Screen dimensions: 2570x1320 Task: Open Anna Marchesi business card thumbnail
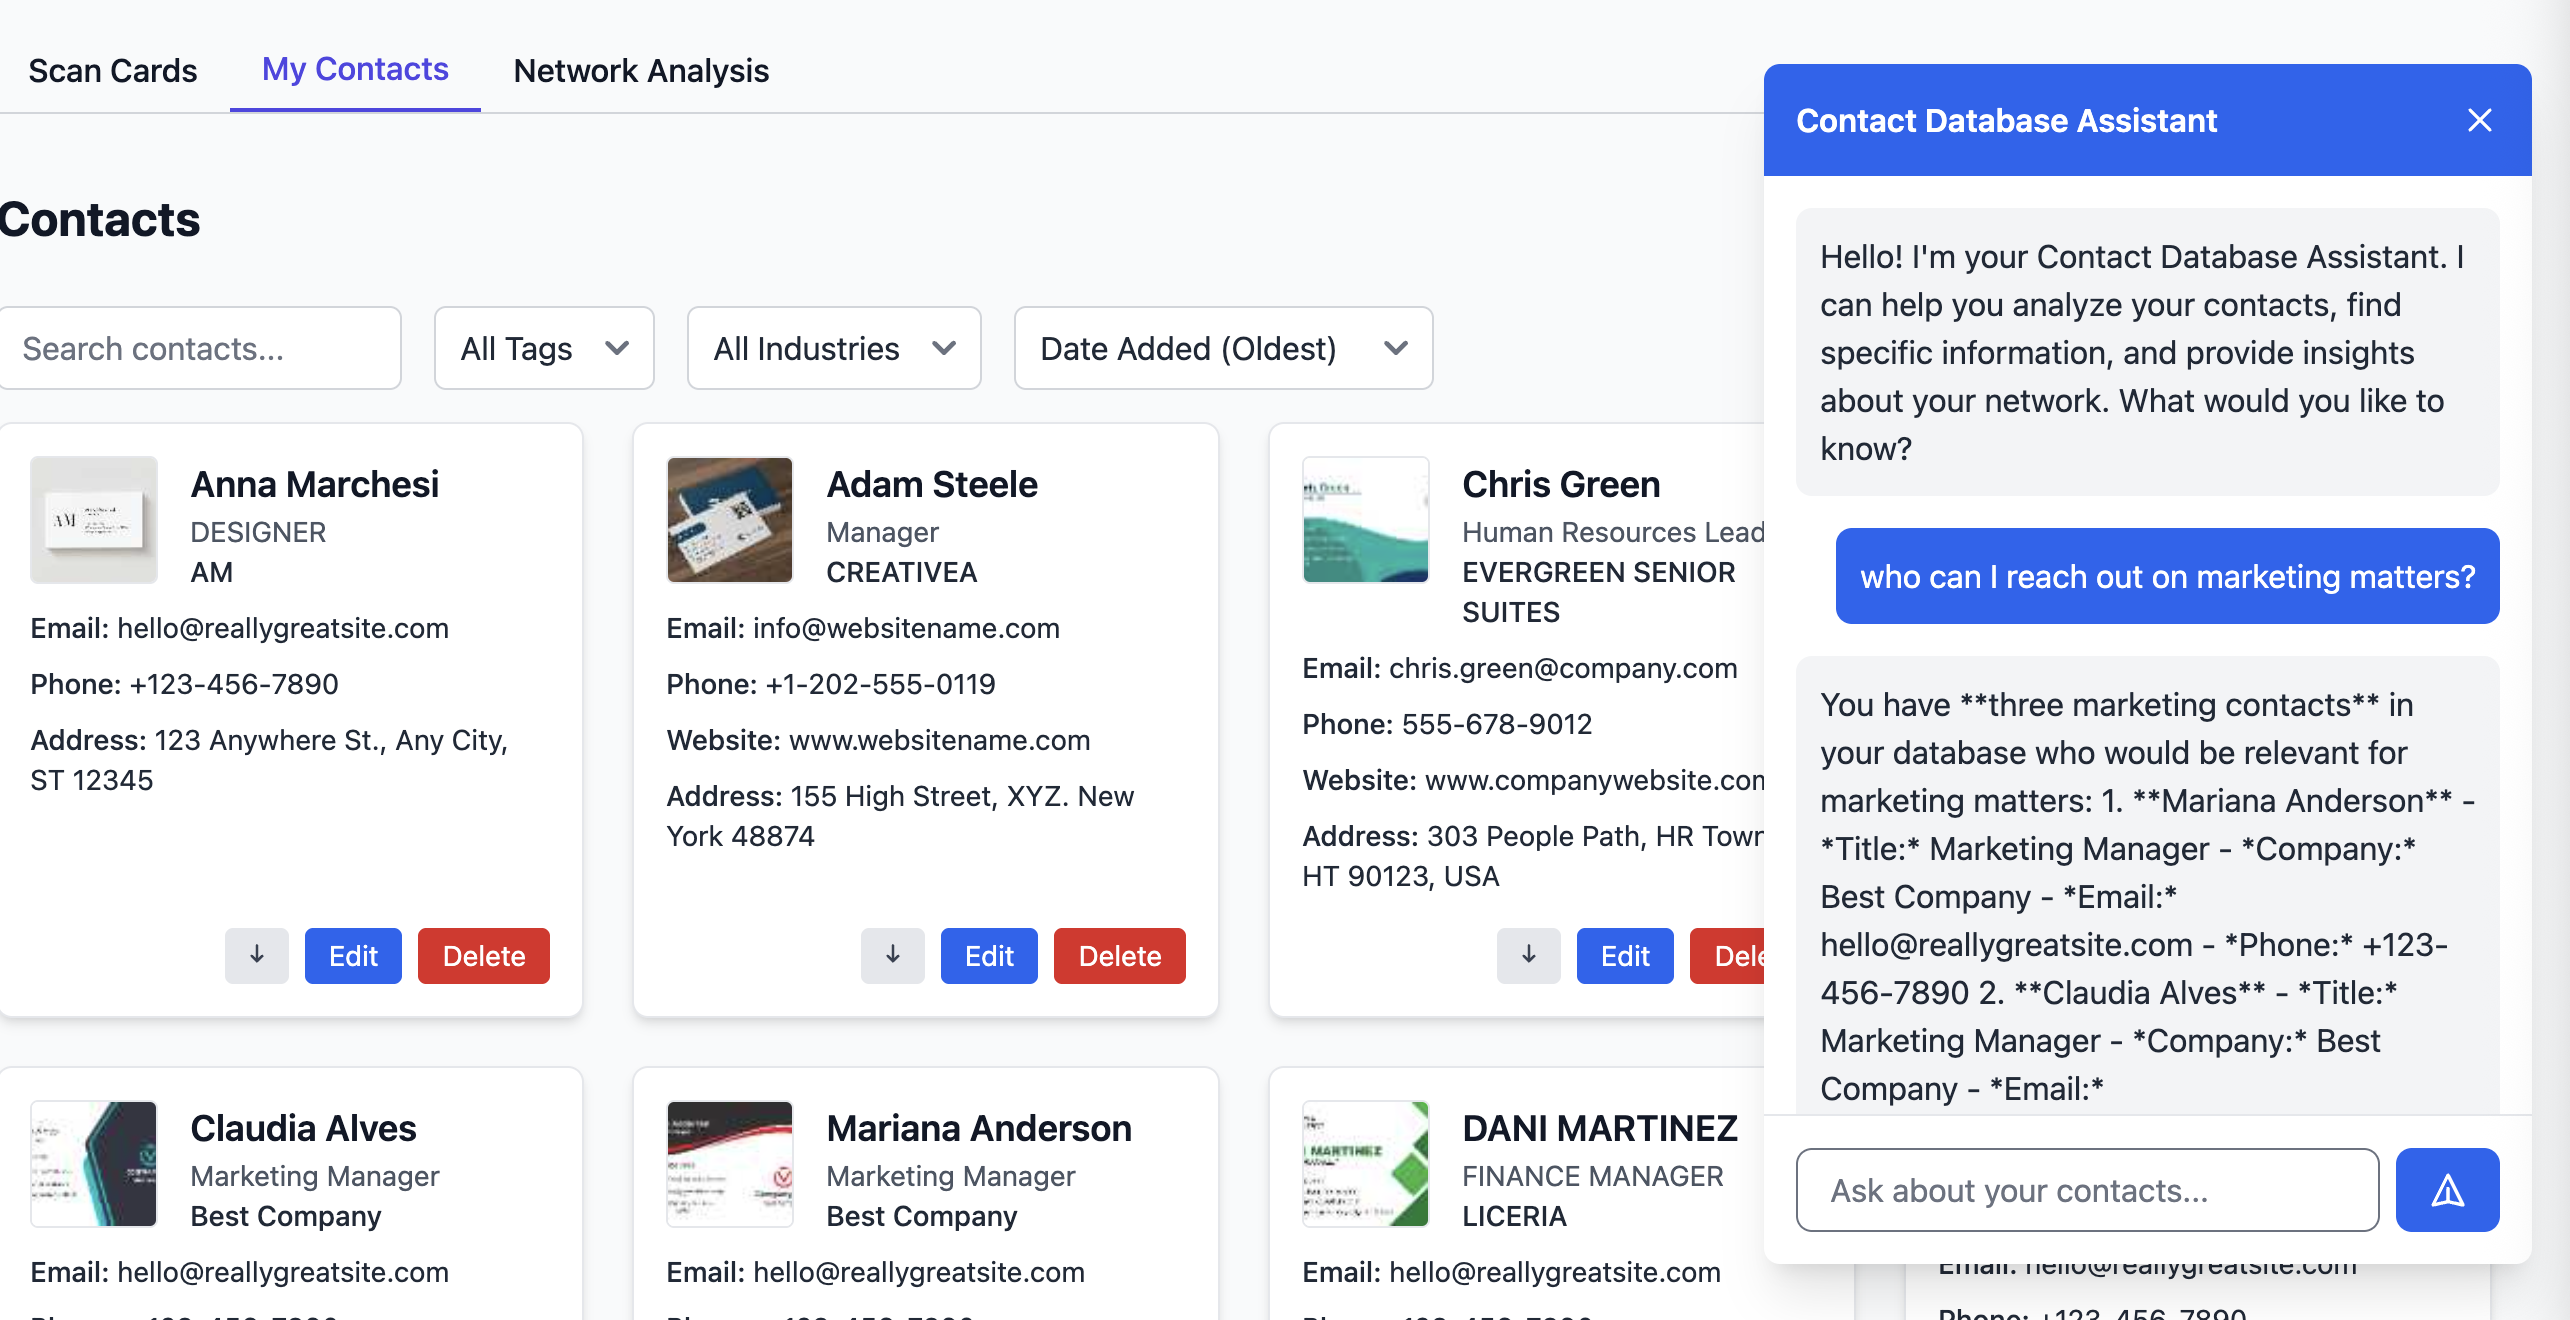[94, 520]
